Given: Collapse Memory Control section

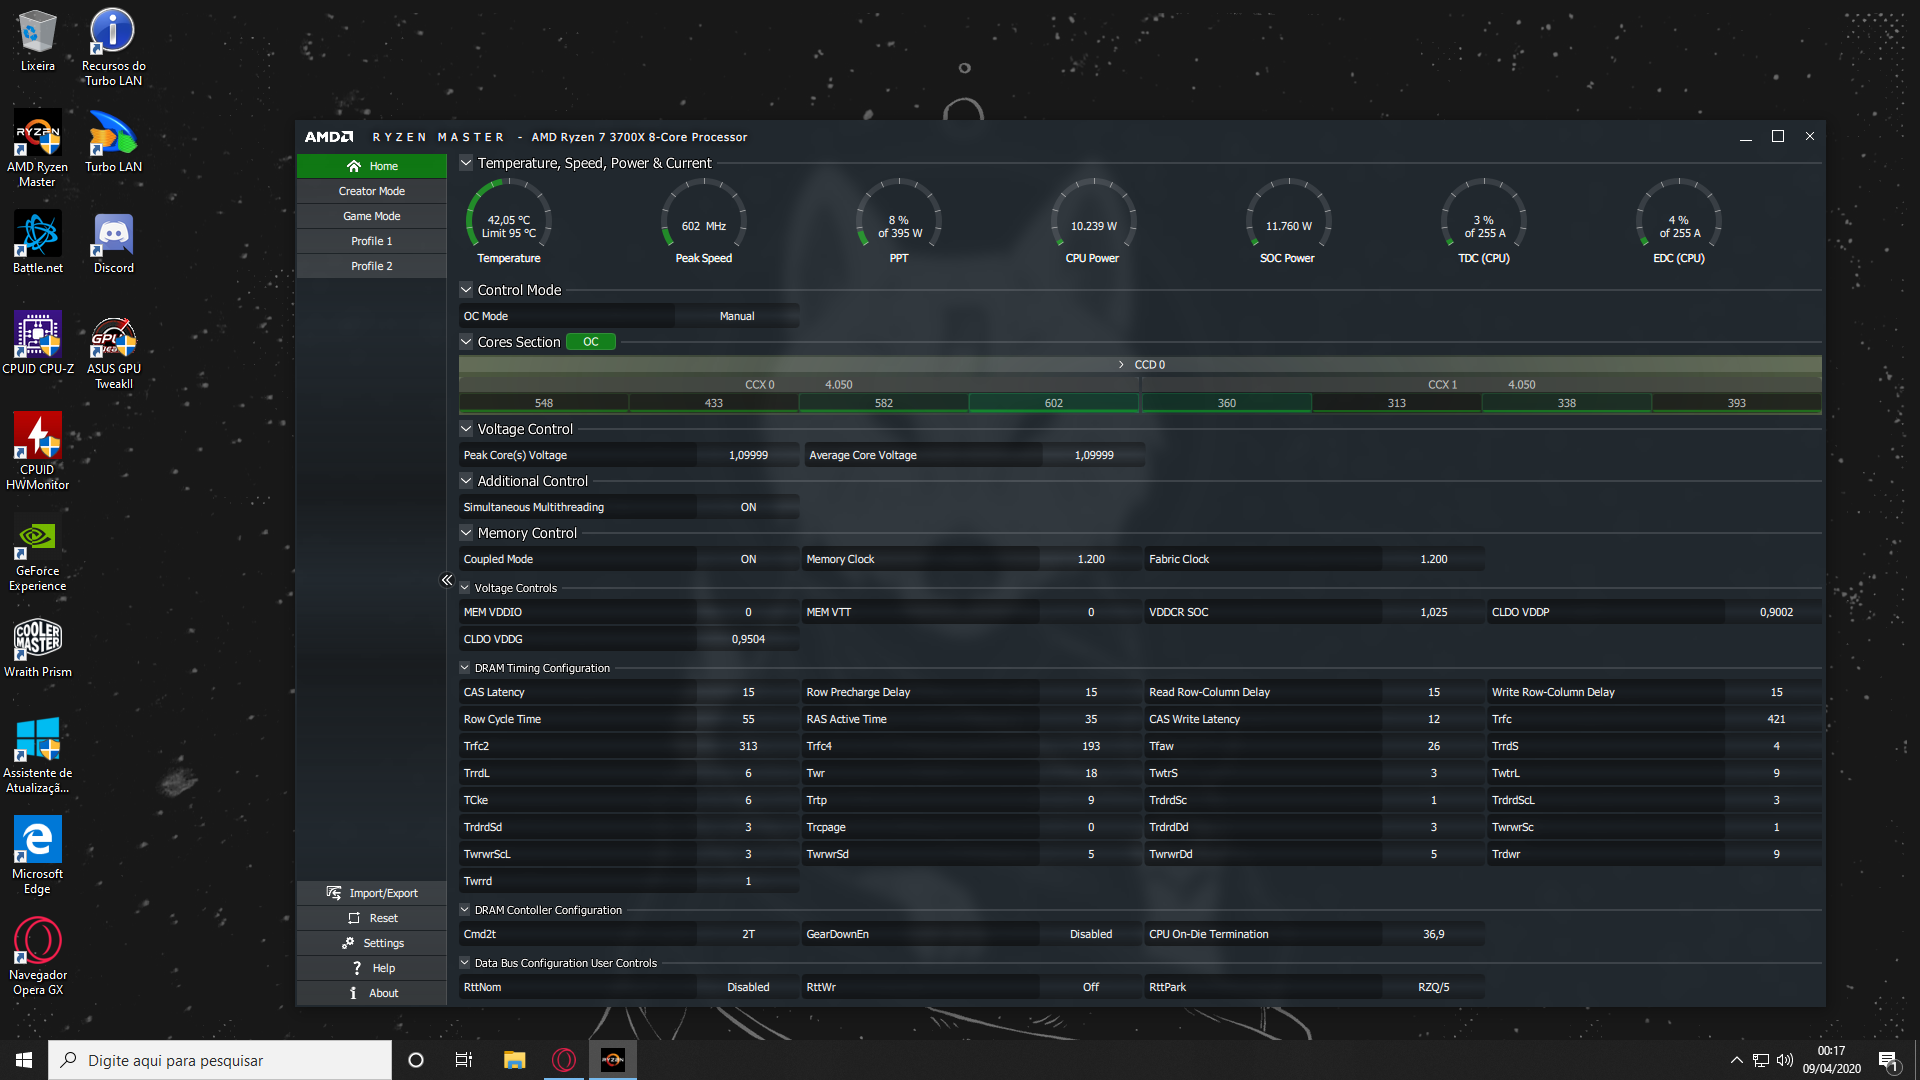Looking at the screenshot, I should click(x=466, y=533).
